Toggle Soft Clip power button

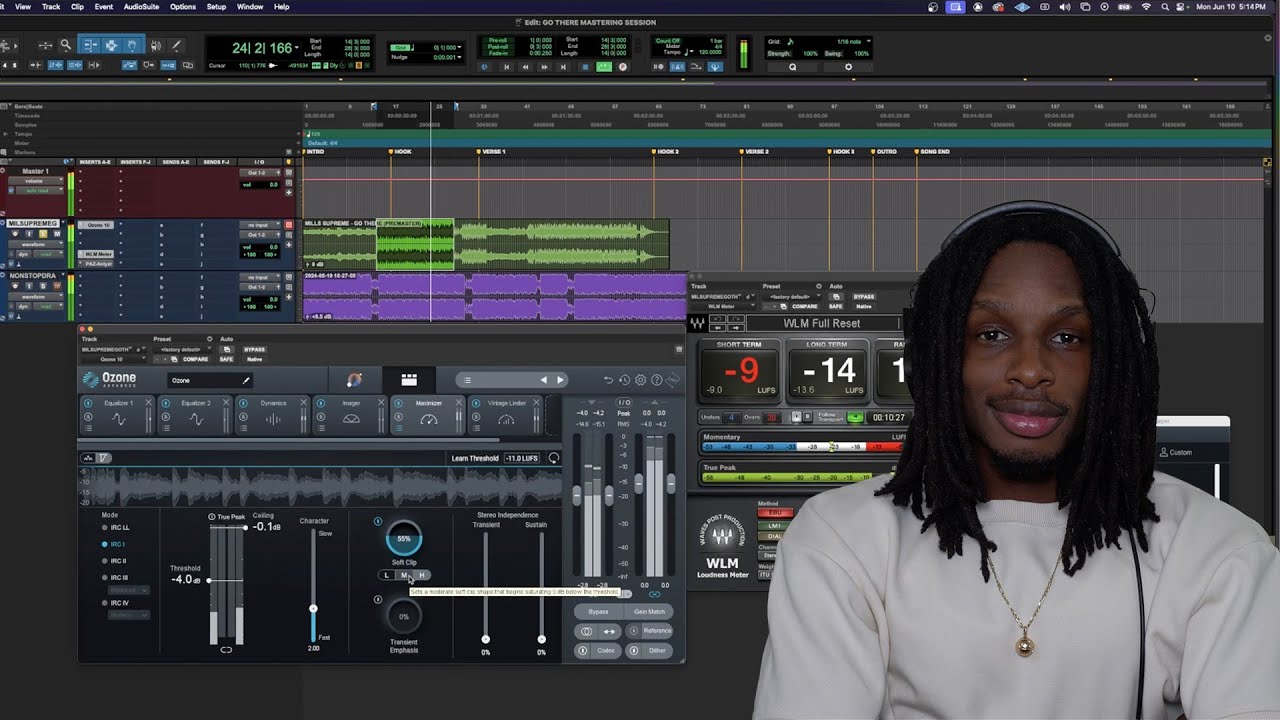377,521
